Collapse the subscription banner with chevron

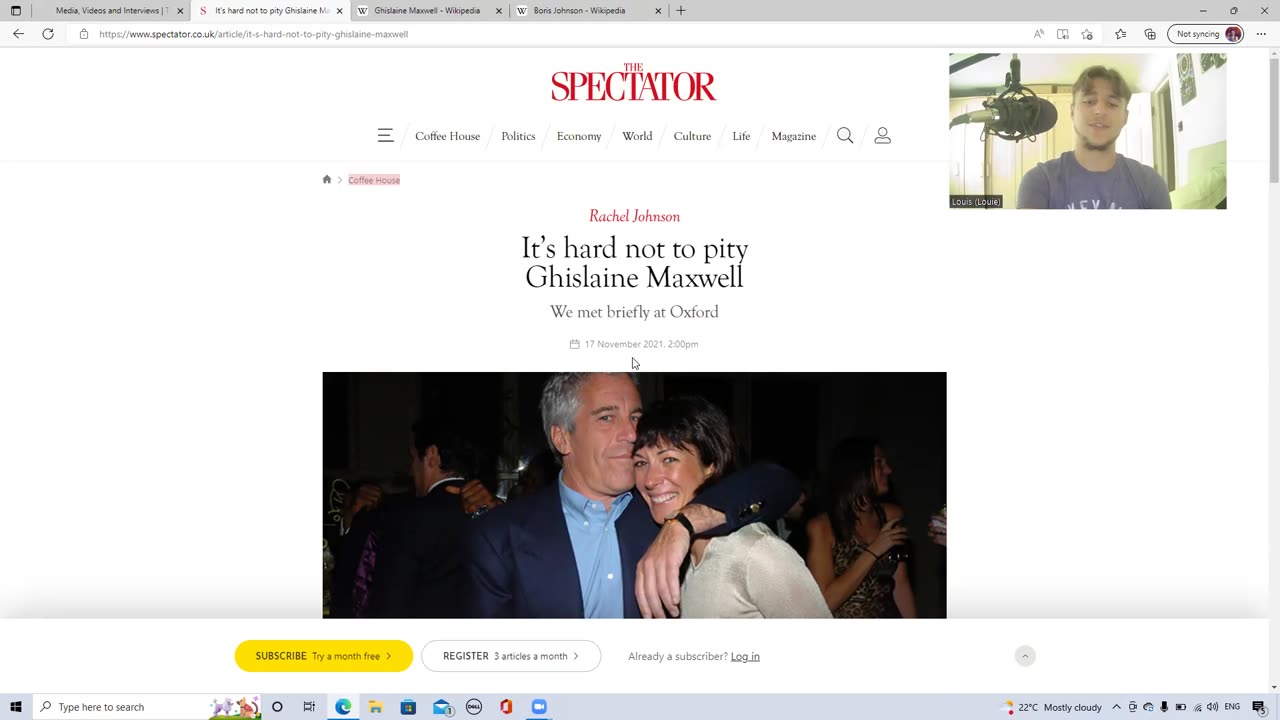tap(1025, 656)
